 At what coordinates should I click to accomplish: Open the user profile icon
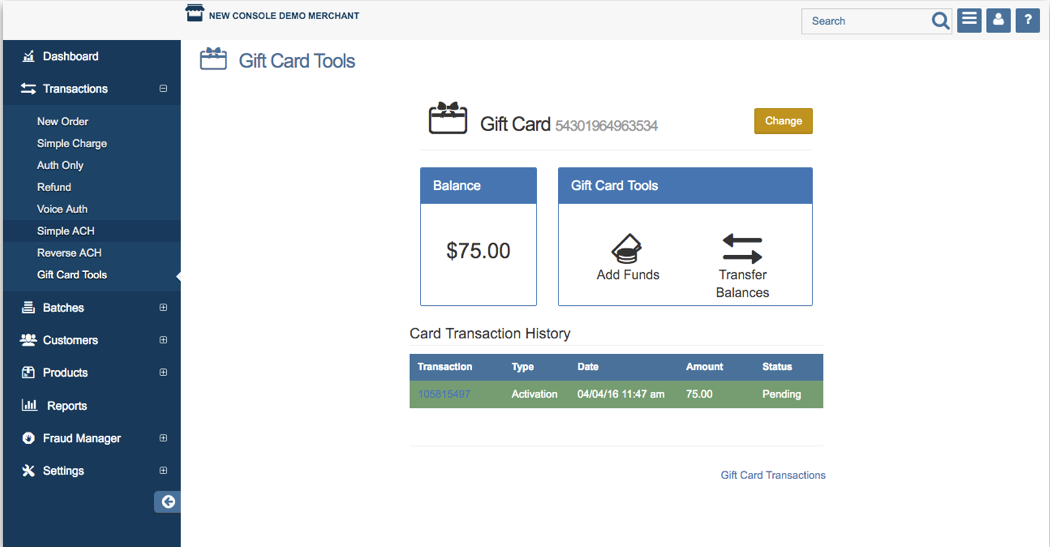[x=998, y=20]
